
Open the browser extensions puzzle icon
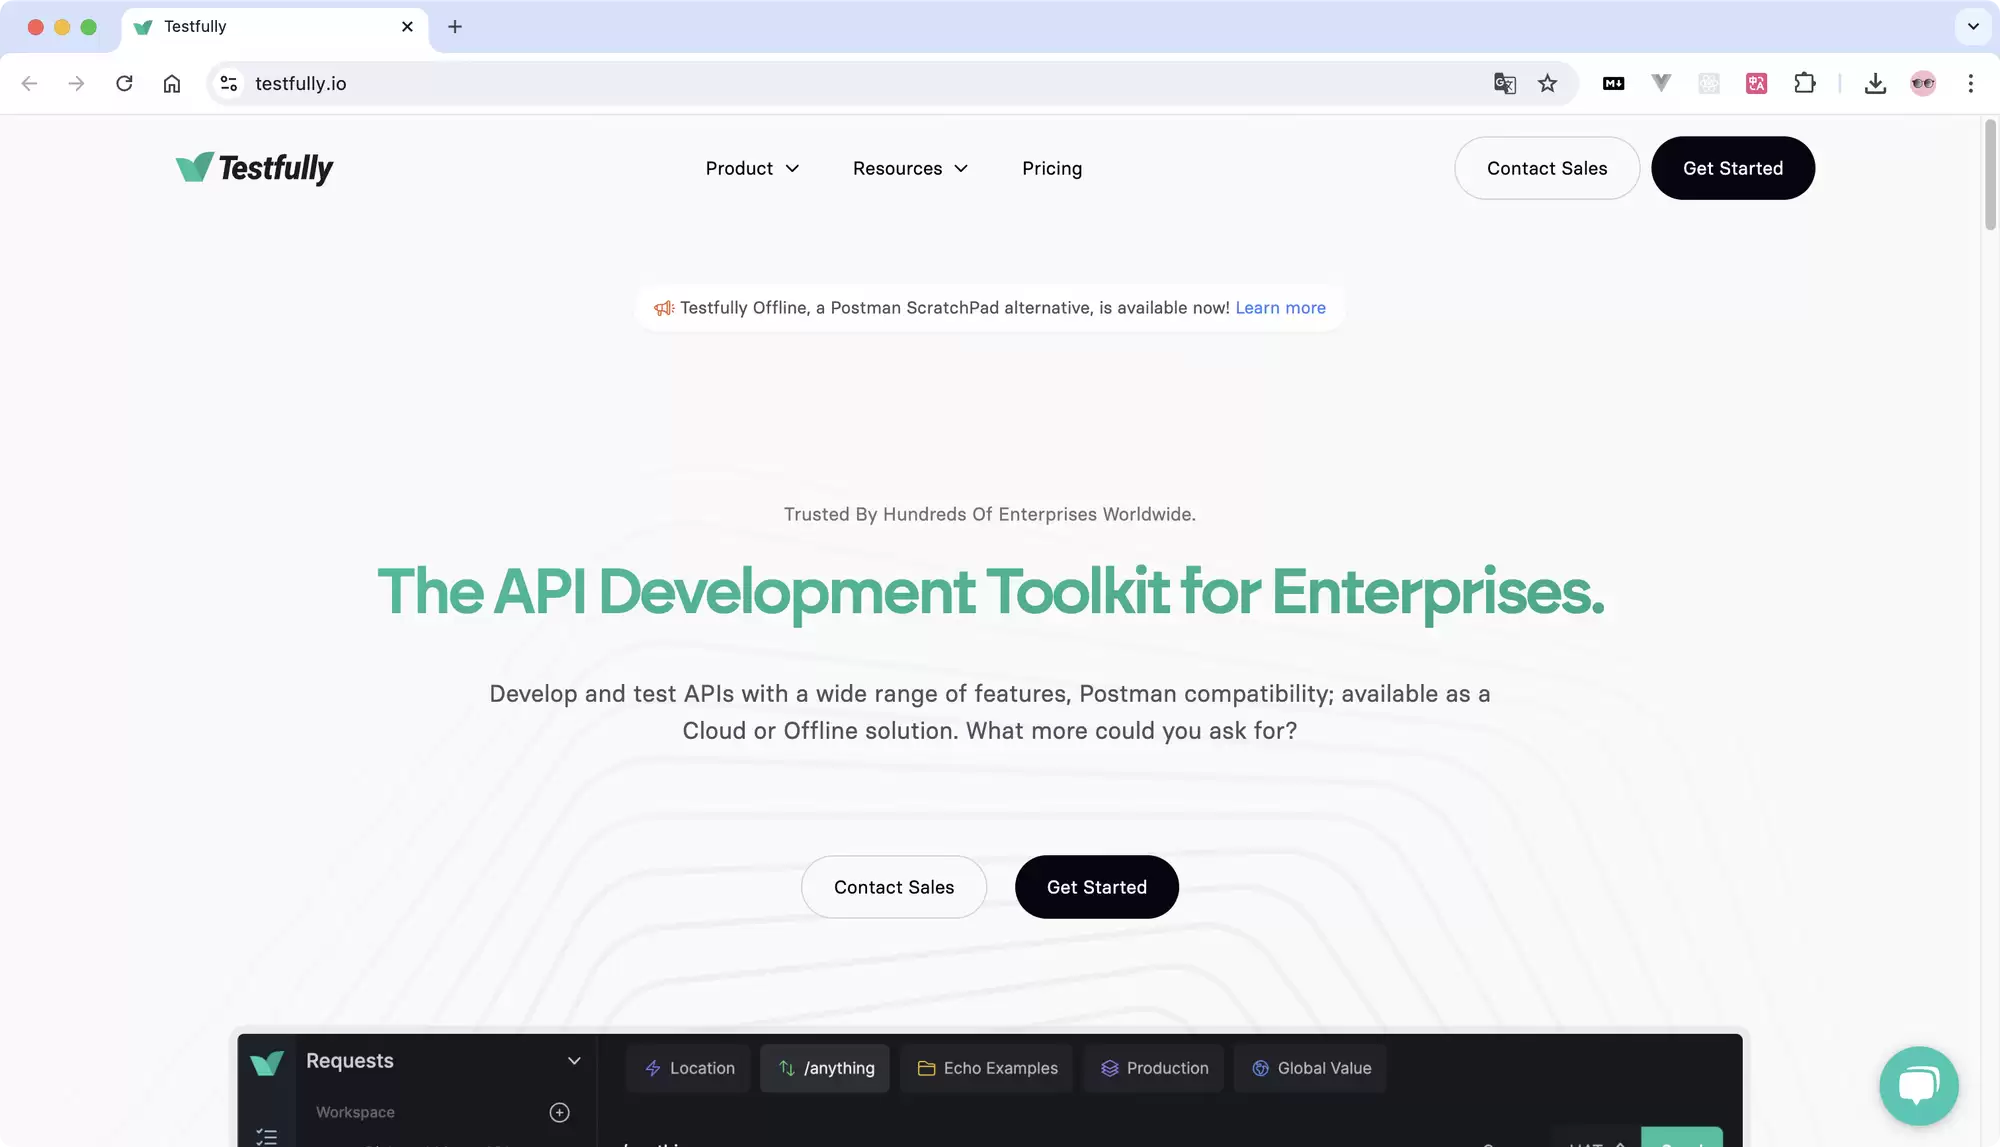[1804, 83]
